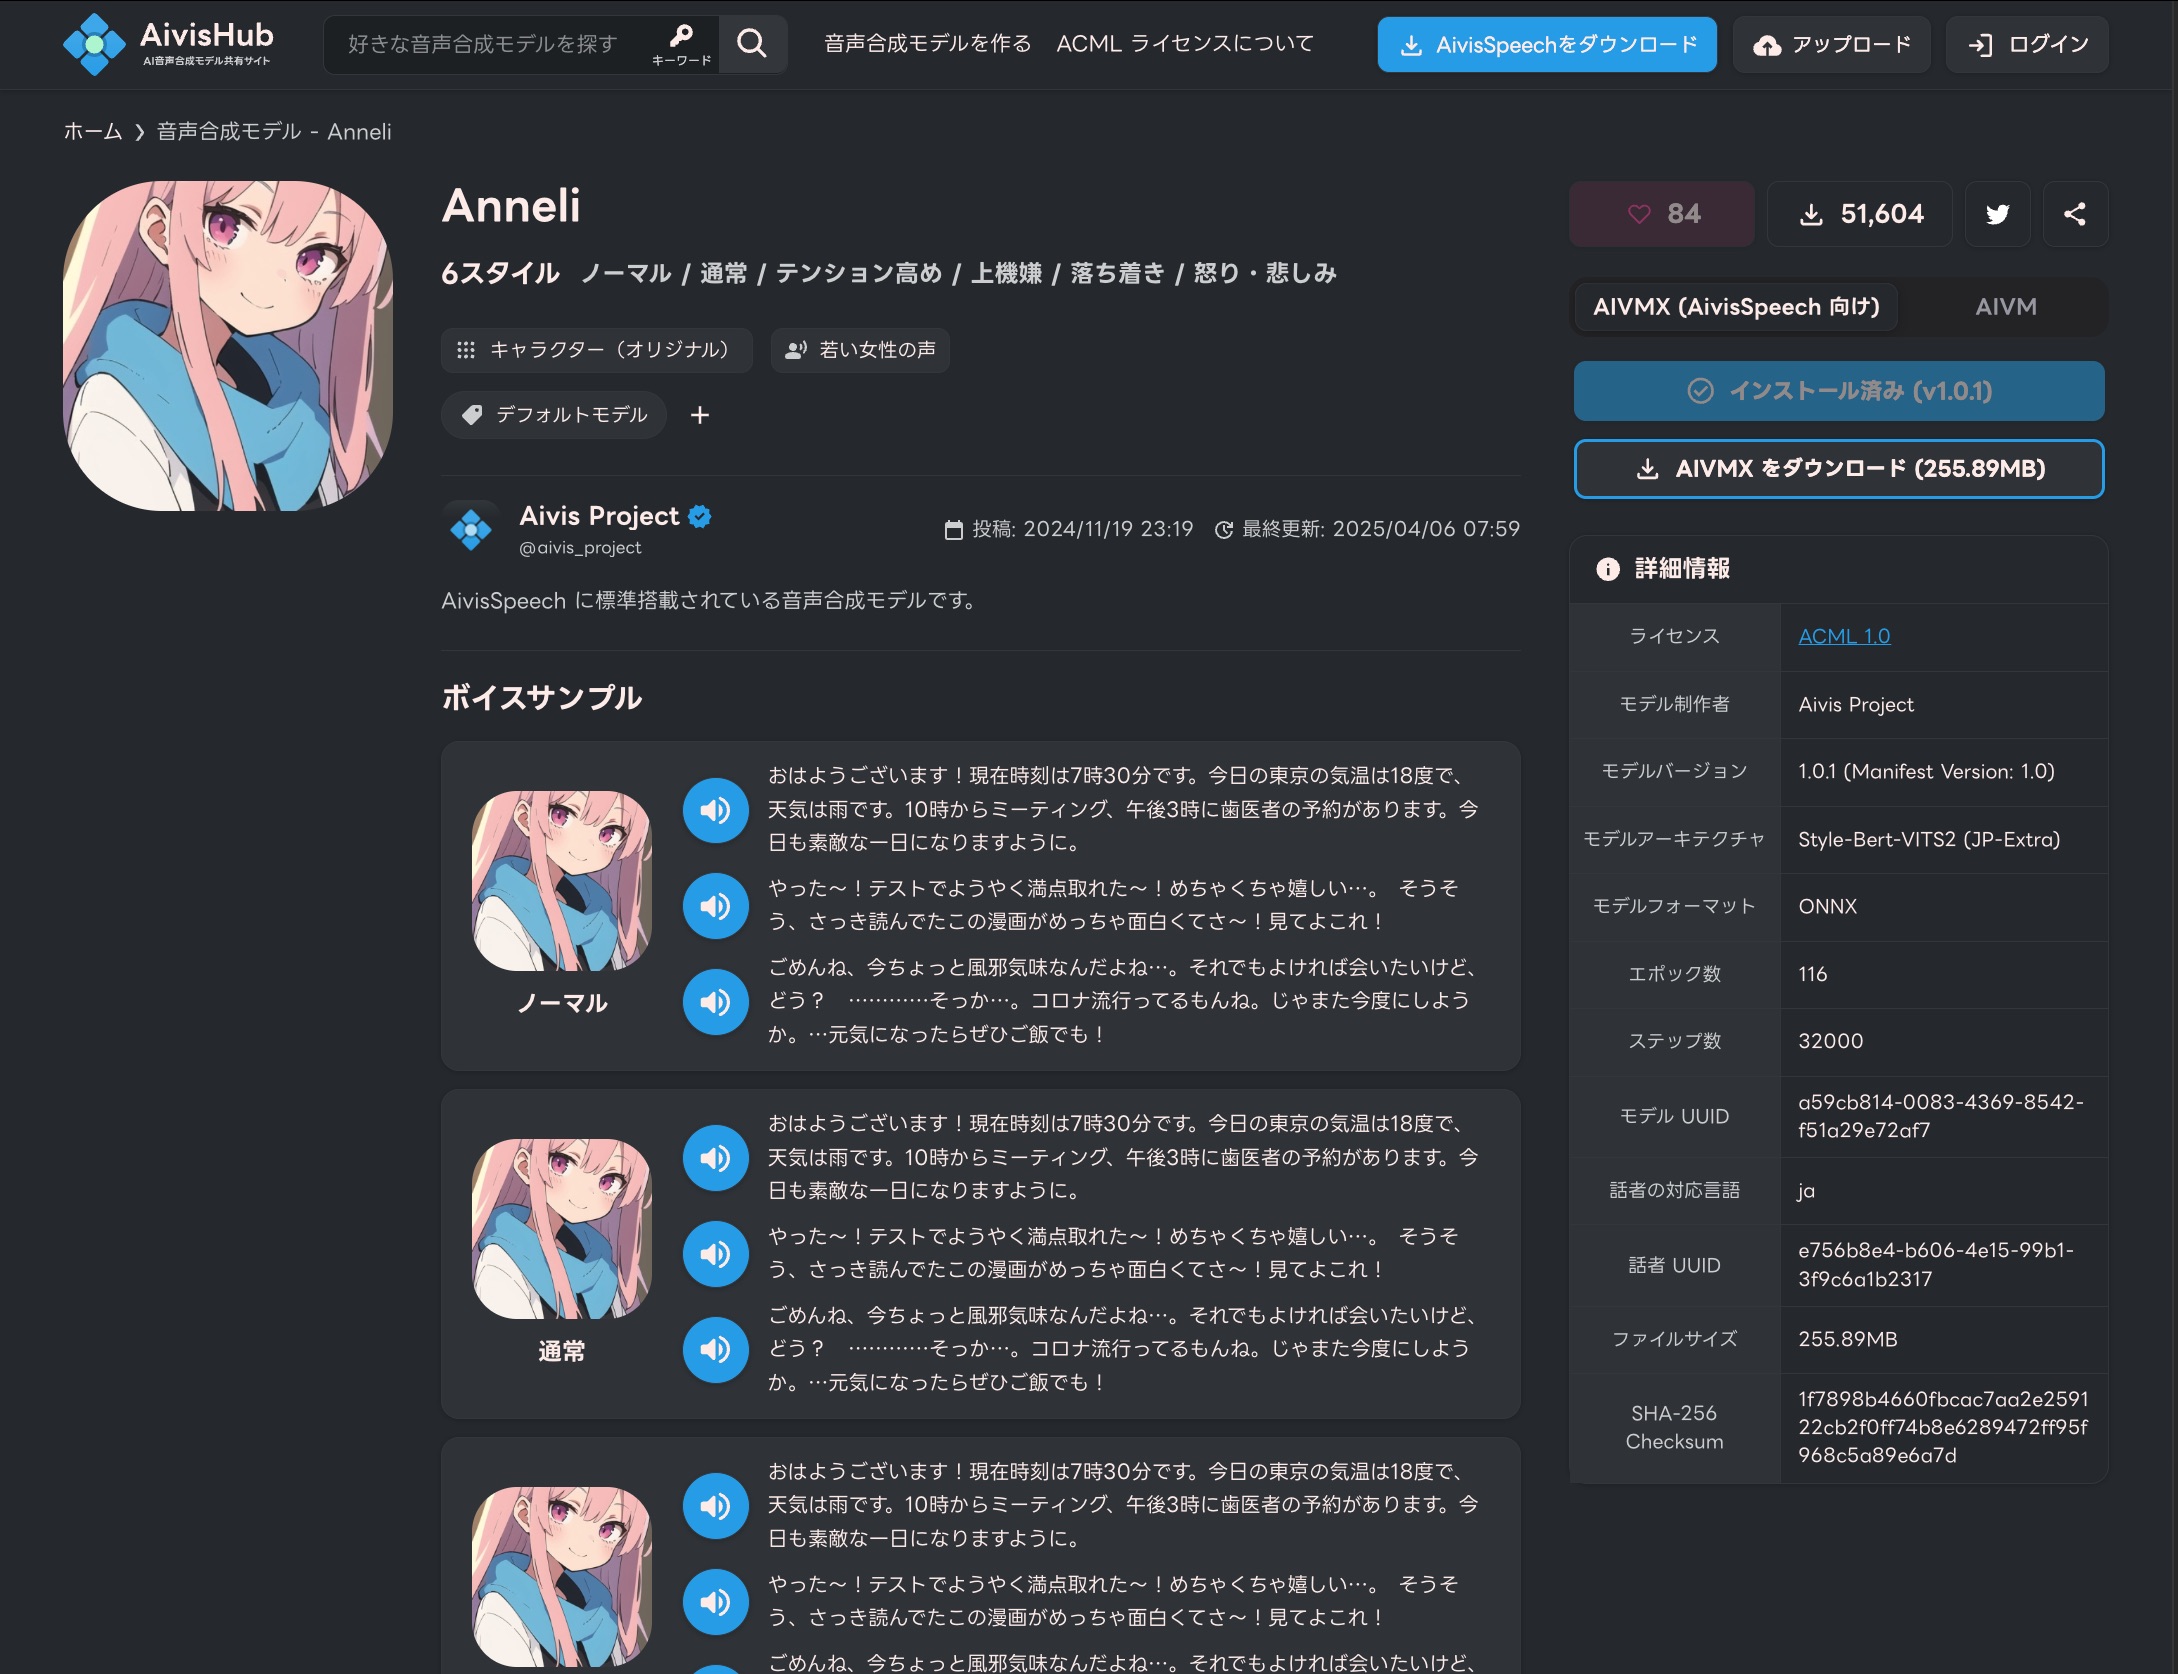
Task: Select the AIVMX (AivisSpeech 向け) tab
Action: [1736, 307]
